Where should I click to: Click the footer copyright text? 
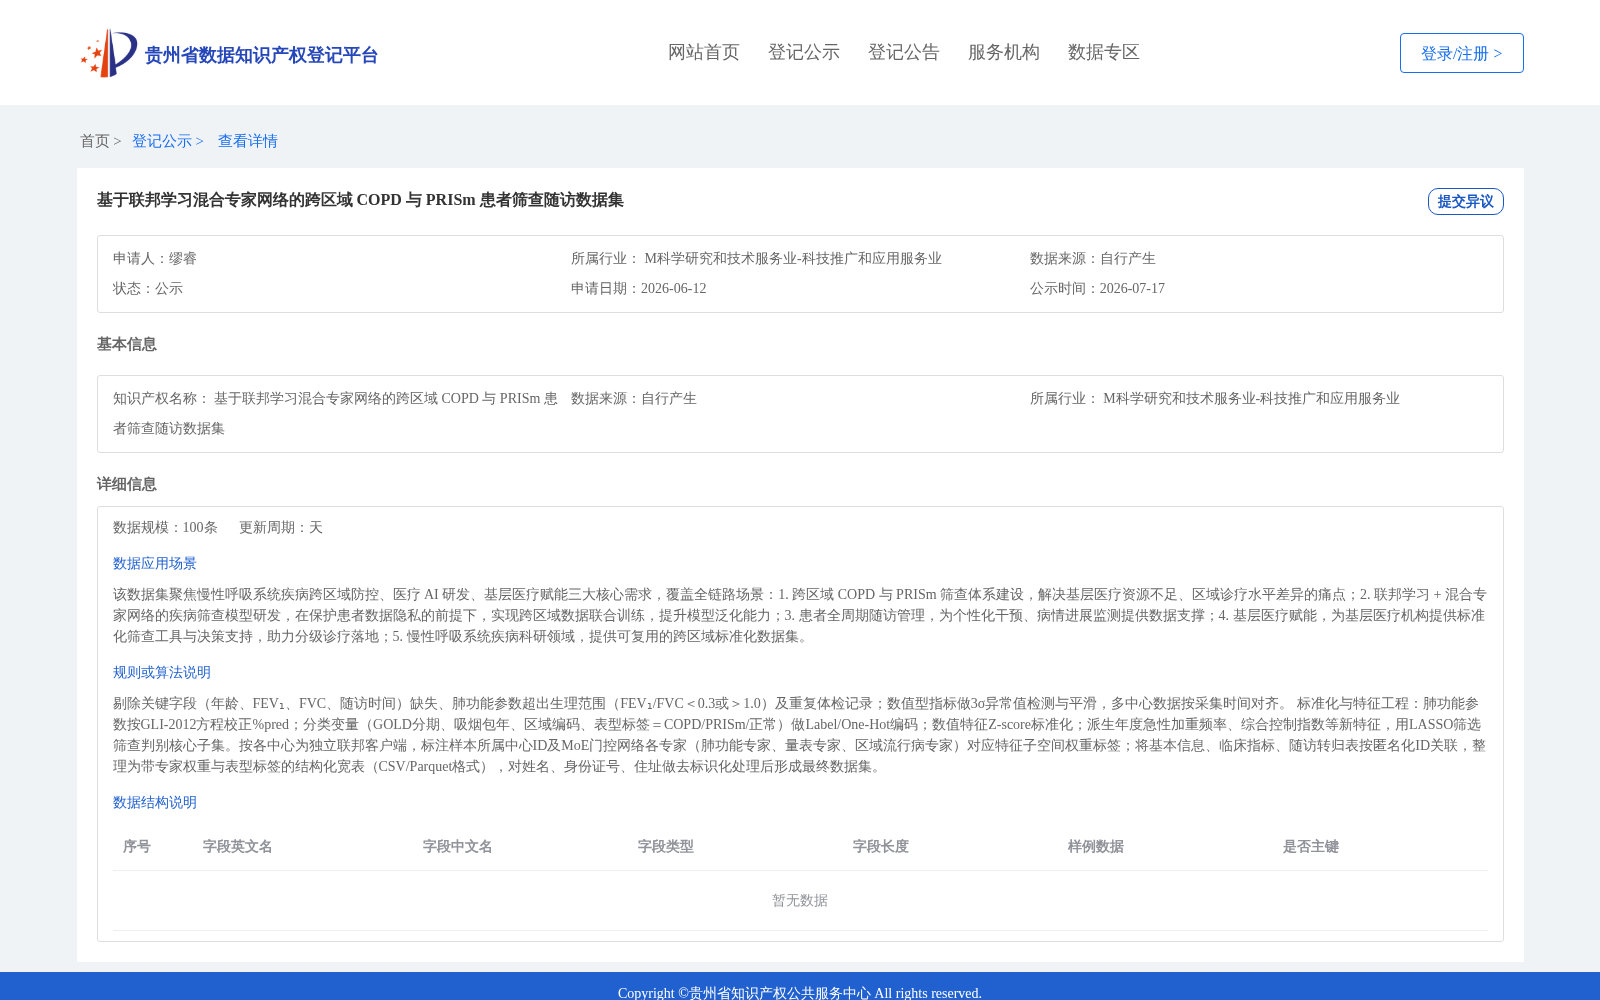pyautogui.click(x=800, y=992)
